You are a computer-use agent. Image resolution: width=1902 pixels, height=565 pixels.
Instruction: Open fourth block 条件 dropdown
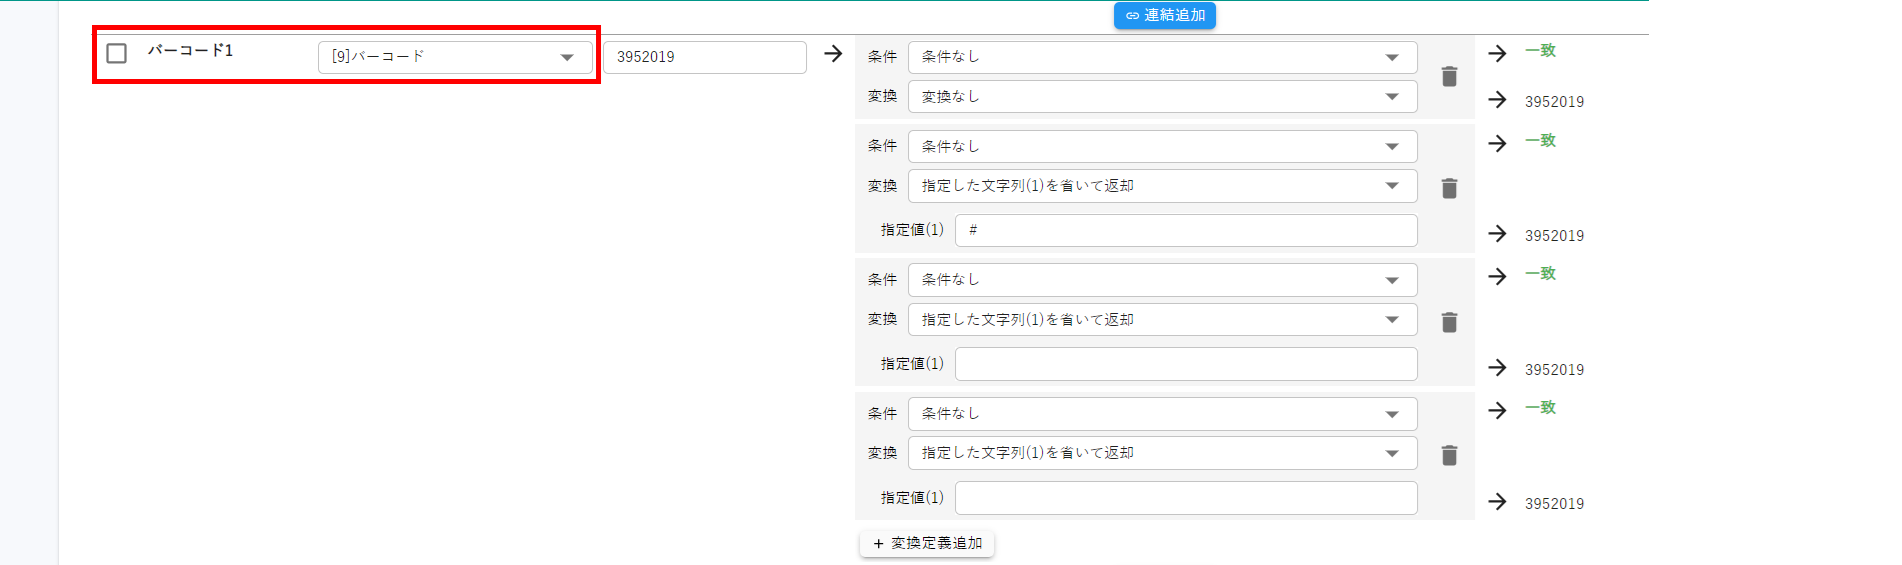pos(1162,413)
